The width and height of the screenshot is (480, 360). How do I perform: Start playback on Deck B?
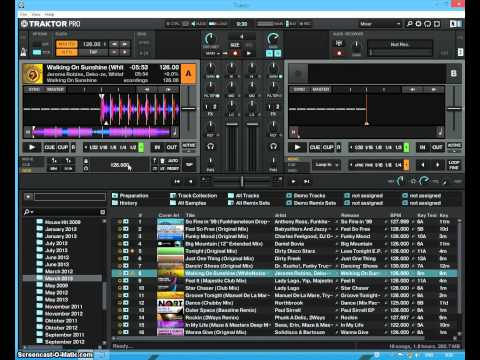(297, 147)
